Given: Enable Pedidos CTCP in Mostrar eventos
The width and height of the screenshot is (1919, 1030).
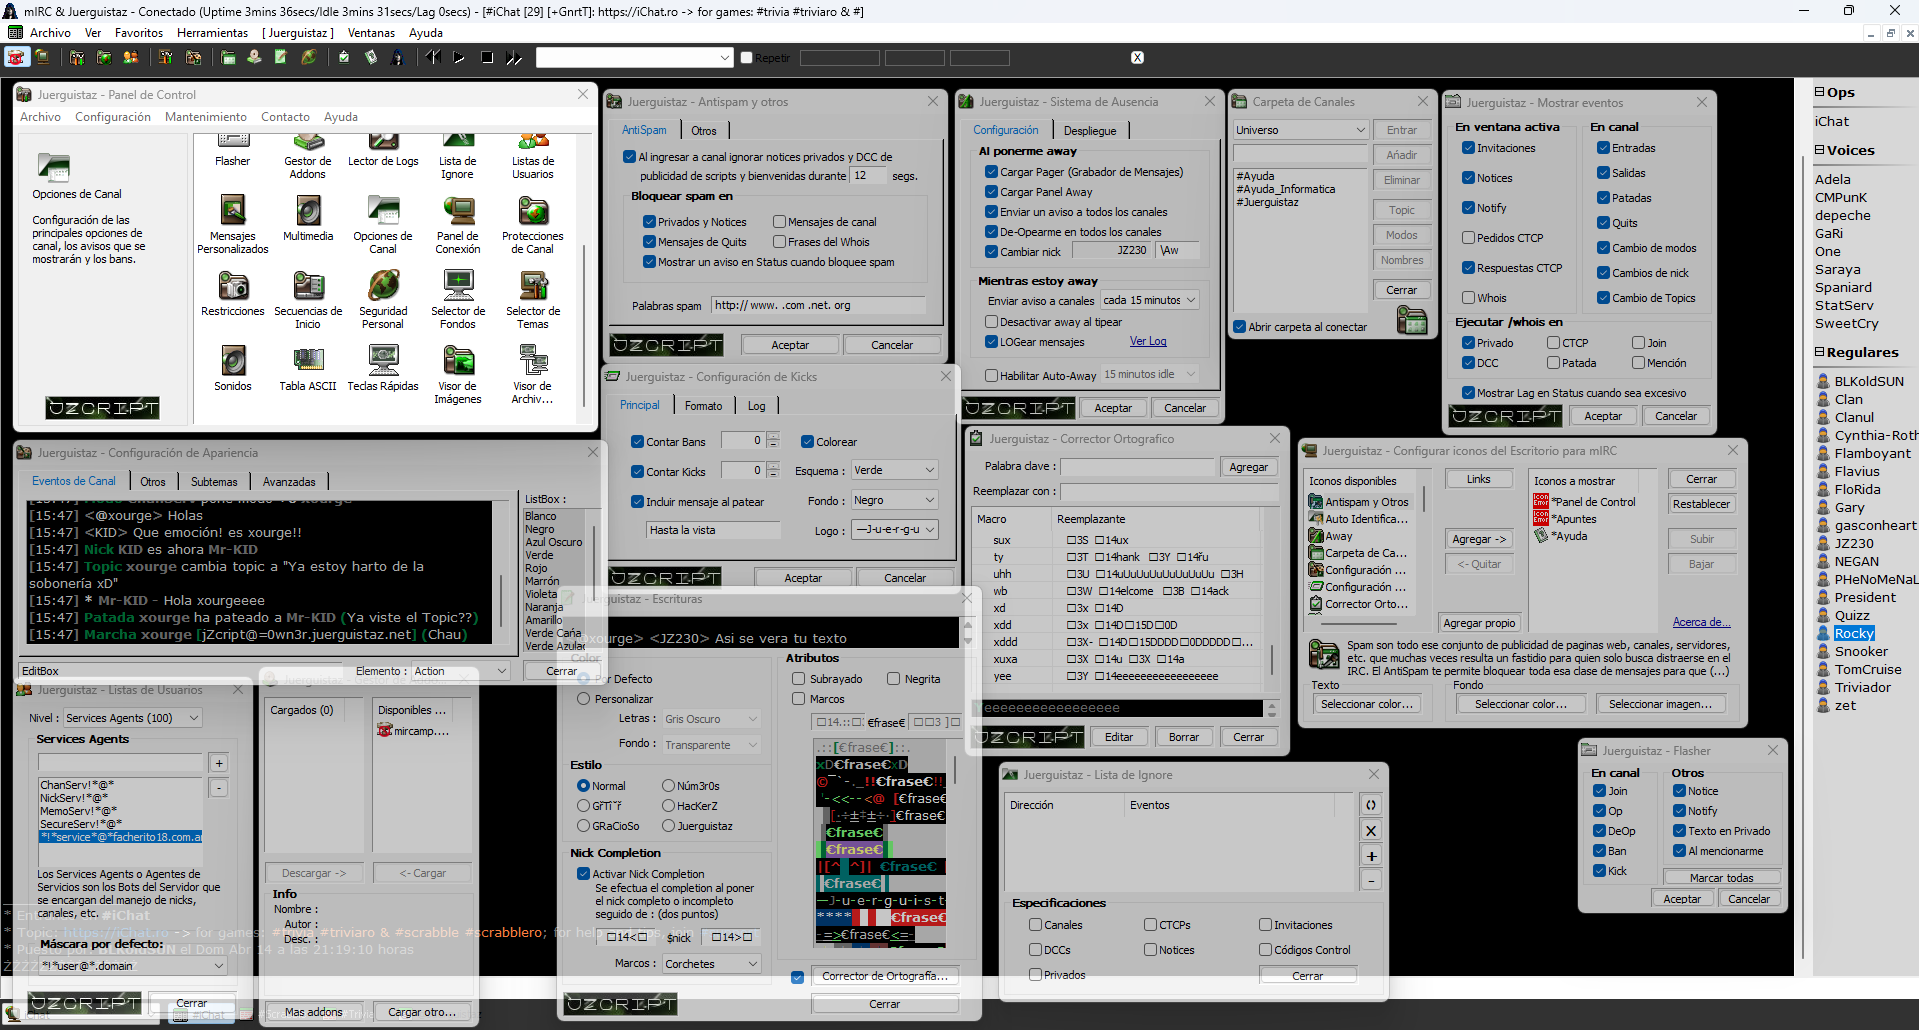Looking at the screenshot, I should [1469, 238].
